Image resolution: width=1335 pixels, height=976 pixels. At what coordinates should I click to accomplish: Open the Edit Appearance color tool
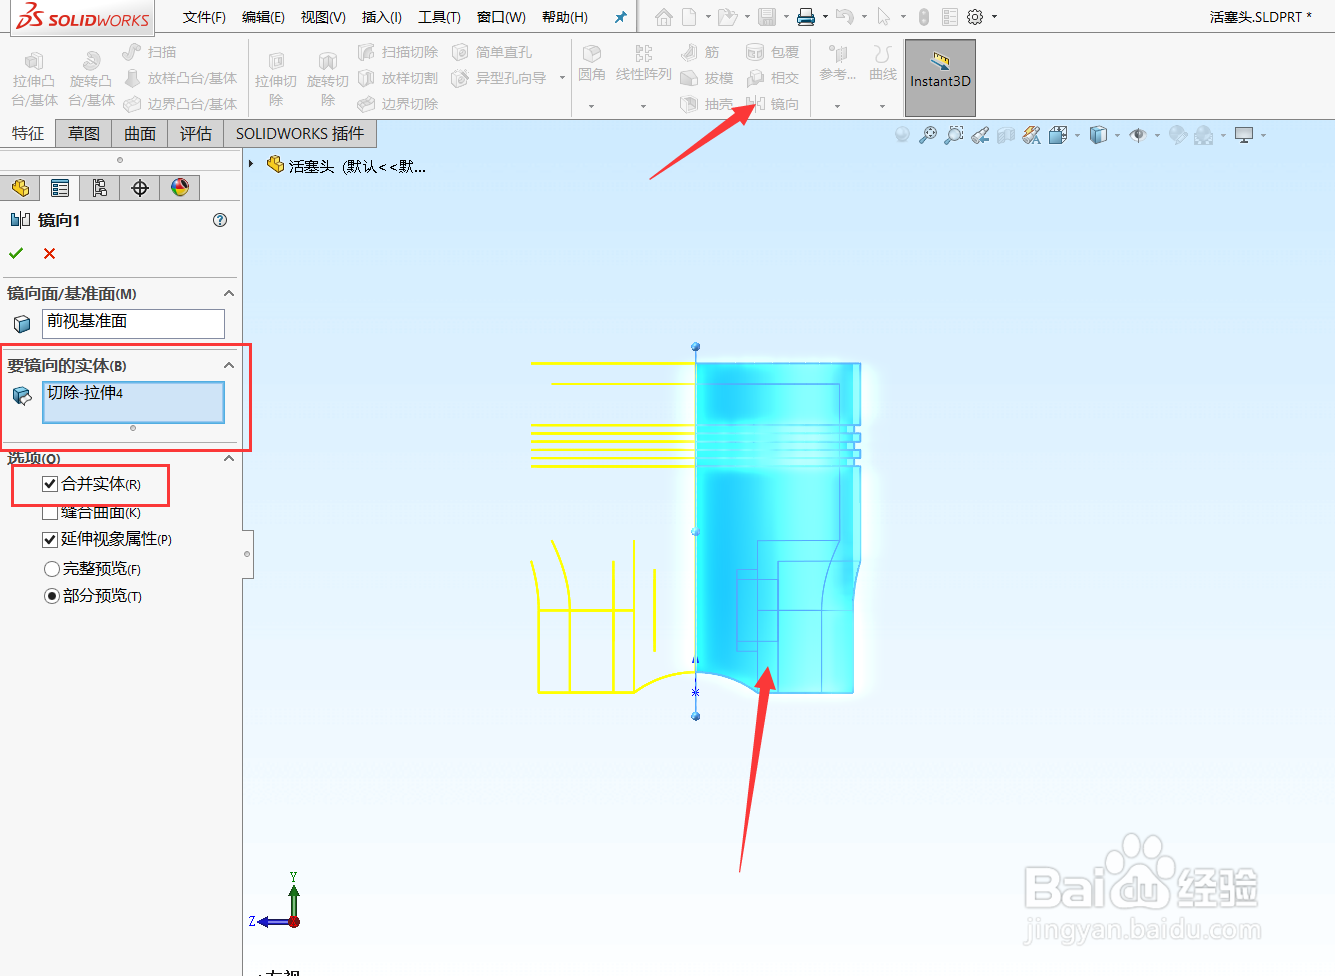click(x=1176, y=134)
